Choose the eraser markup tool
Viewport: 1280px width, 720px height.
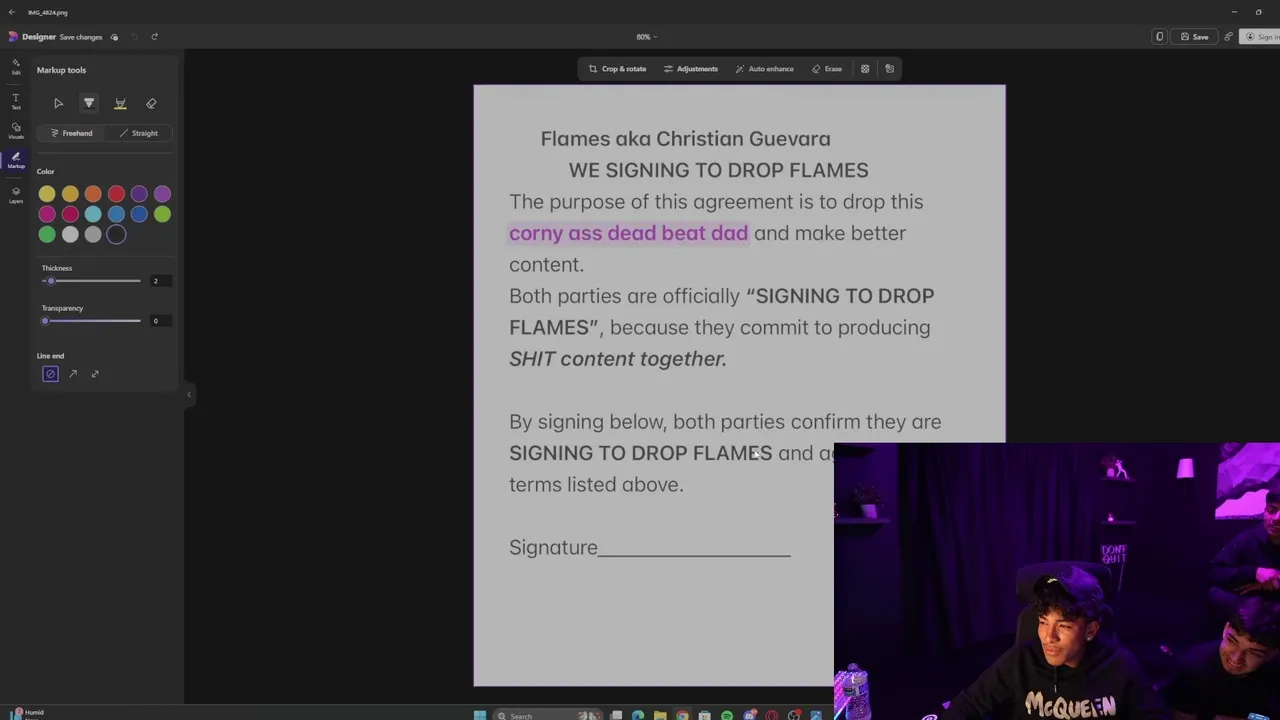pyautogui.click(x=151, y=103)
